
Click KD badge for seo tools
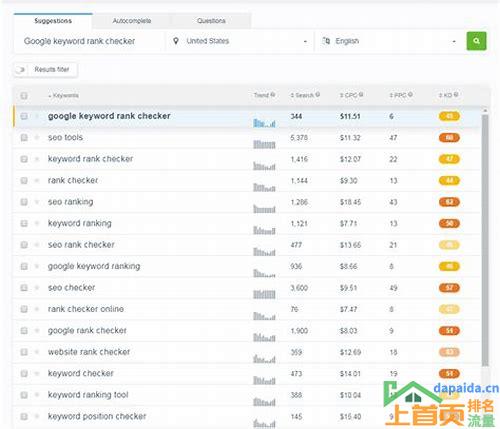449,137
